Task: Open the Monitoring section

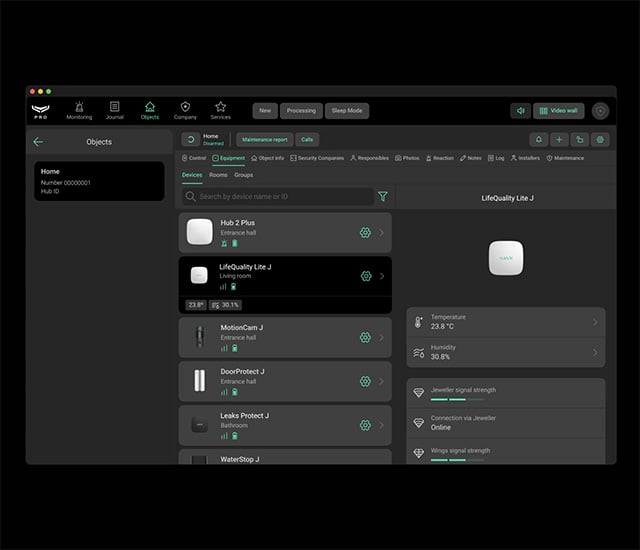Action: [79, 111]
